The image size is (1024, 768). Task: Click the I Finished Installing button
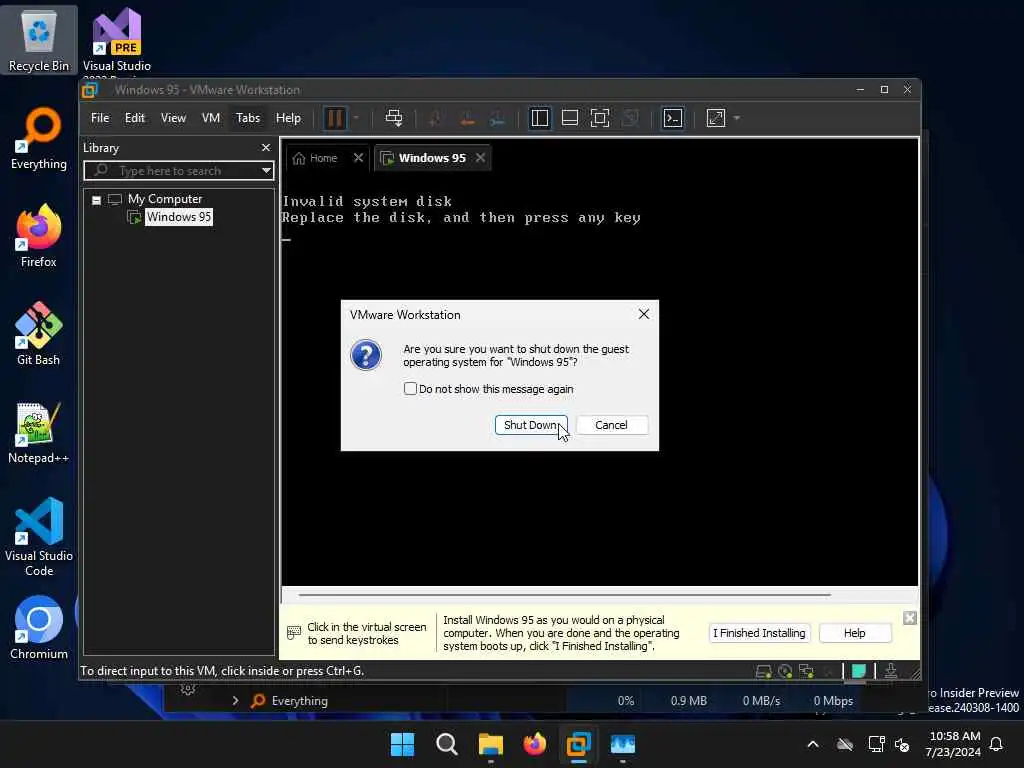pyautogui.click(x=759, y=633)
